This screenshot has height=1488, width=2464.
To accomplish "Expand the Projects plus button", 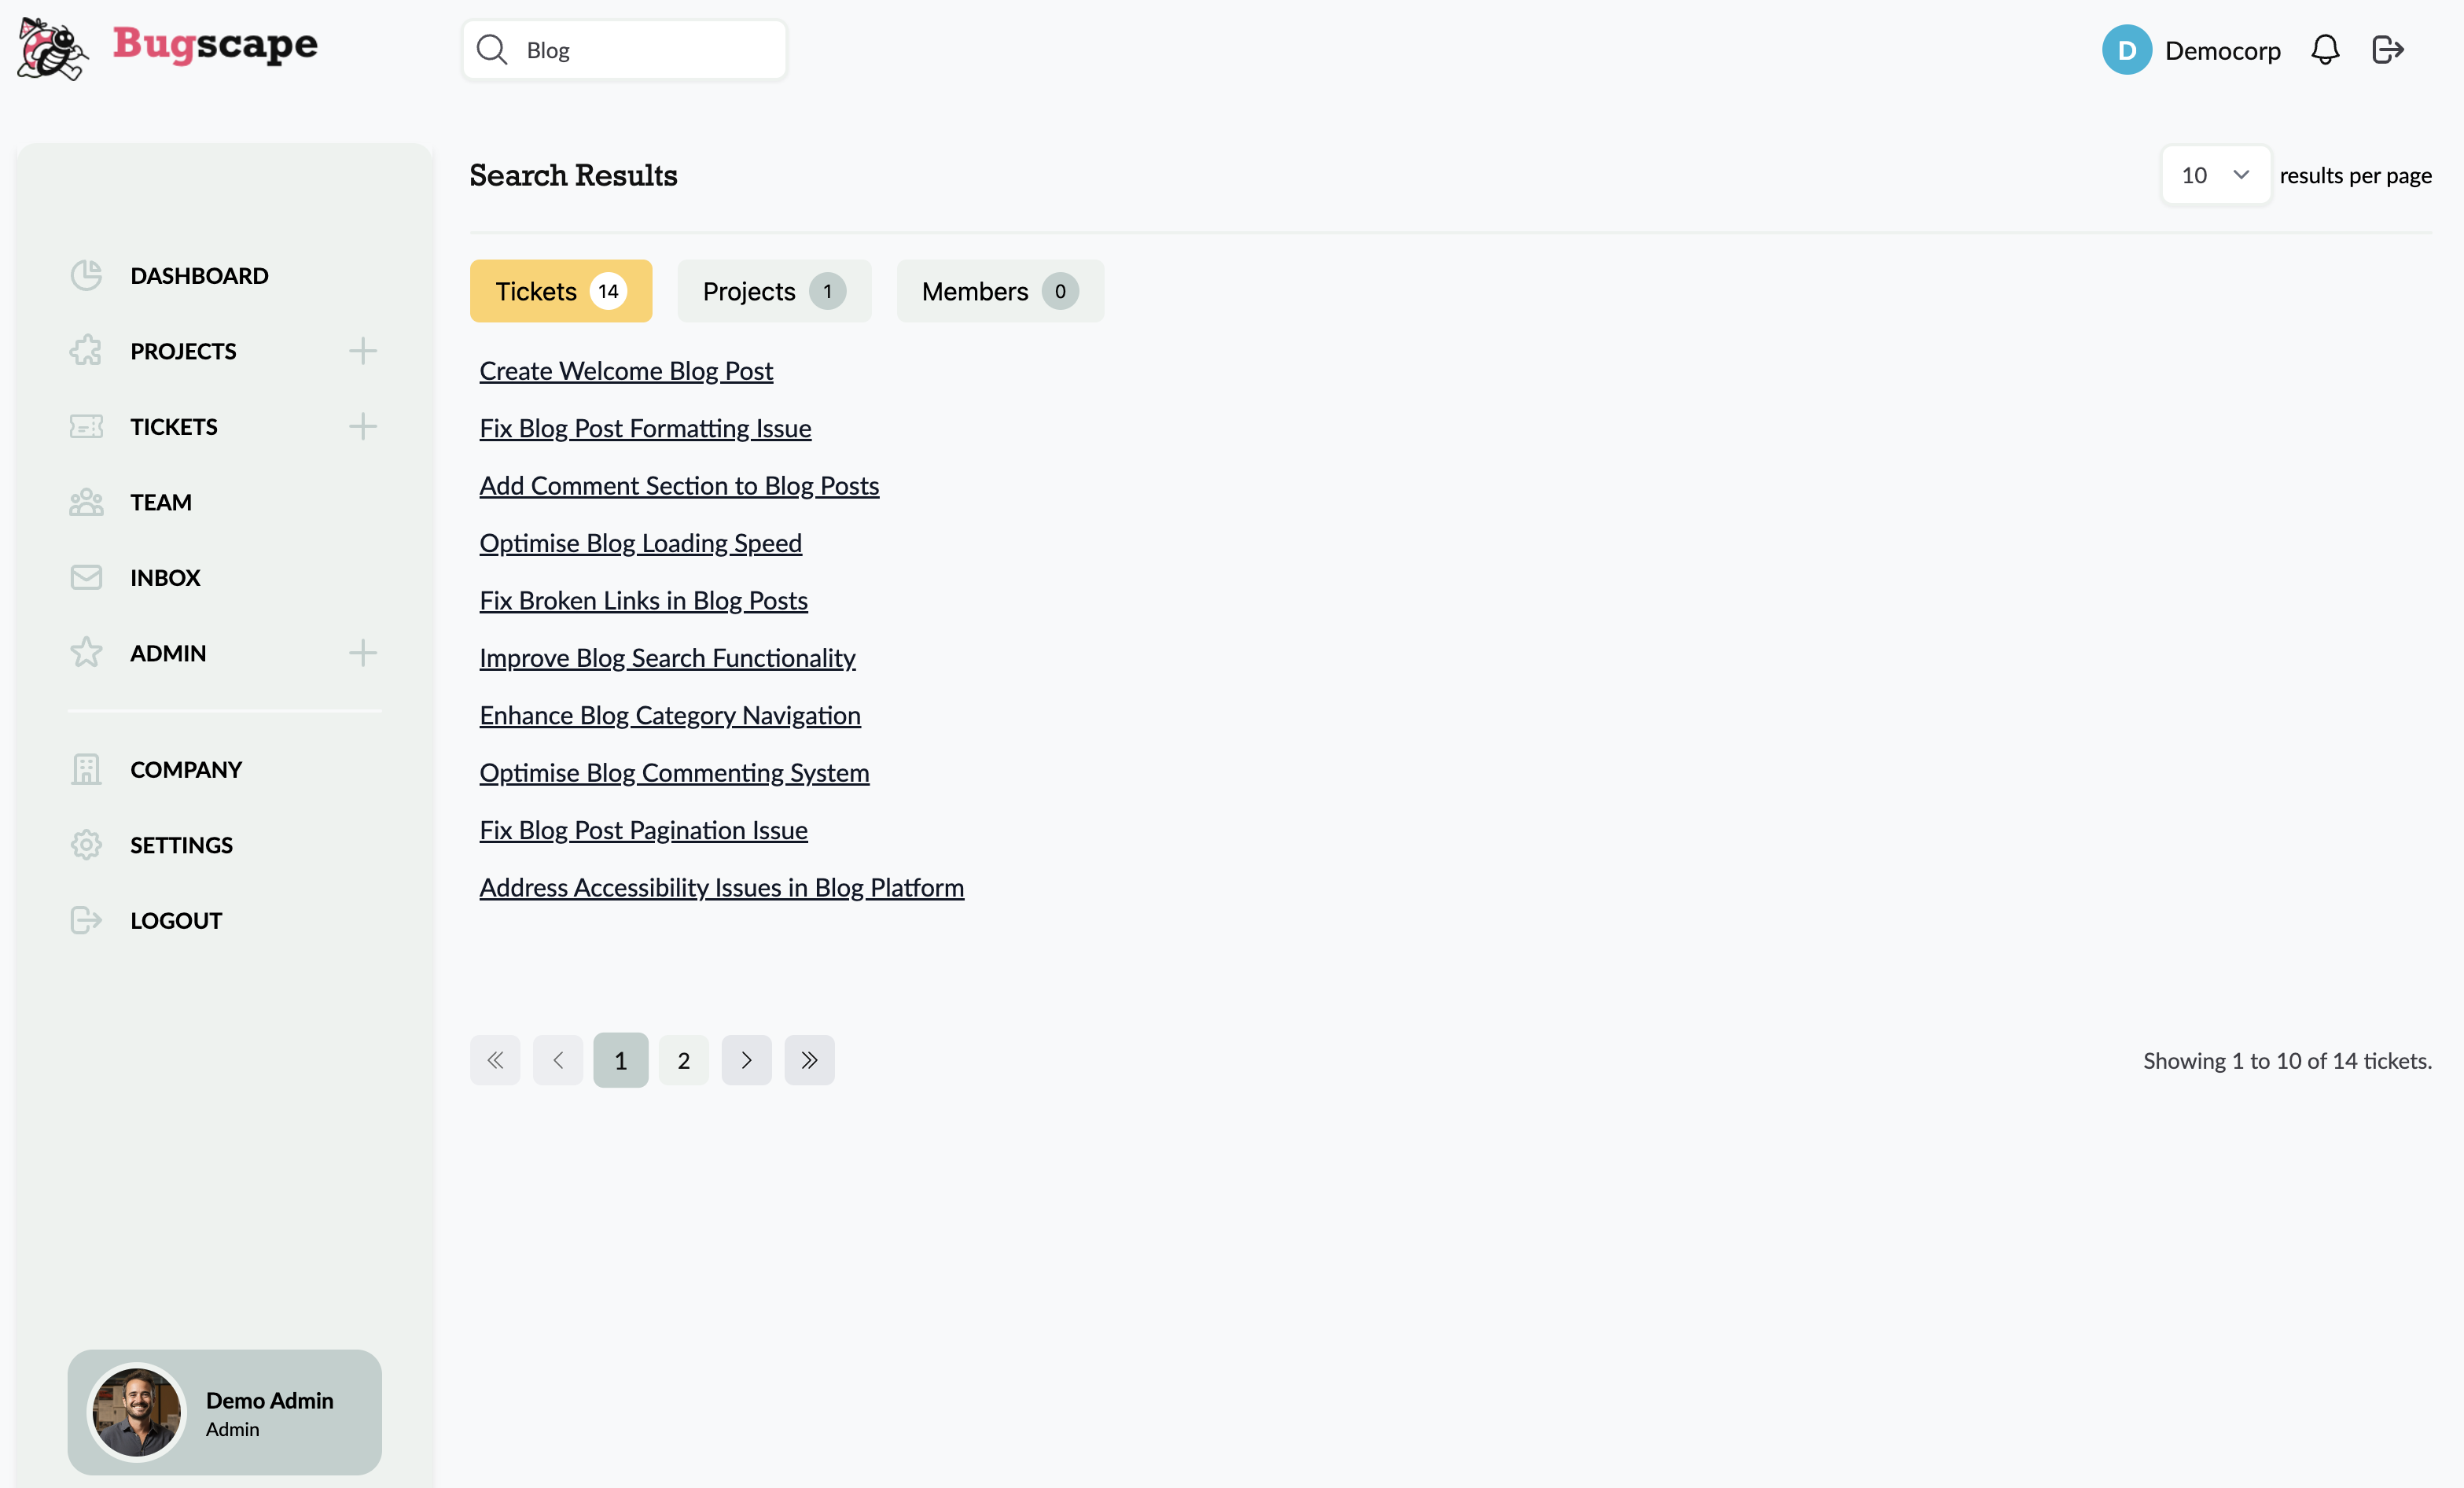I will coord(363,351).
